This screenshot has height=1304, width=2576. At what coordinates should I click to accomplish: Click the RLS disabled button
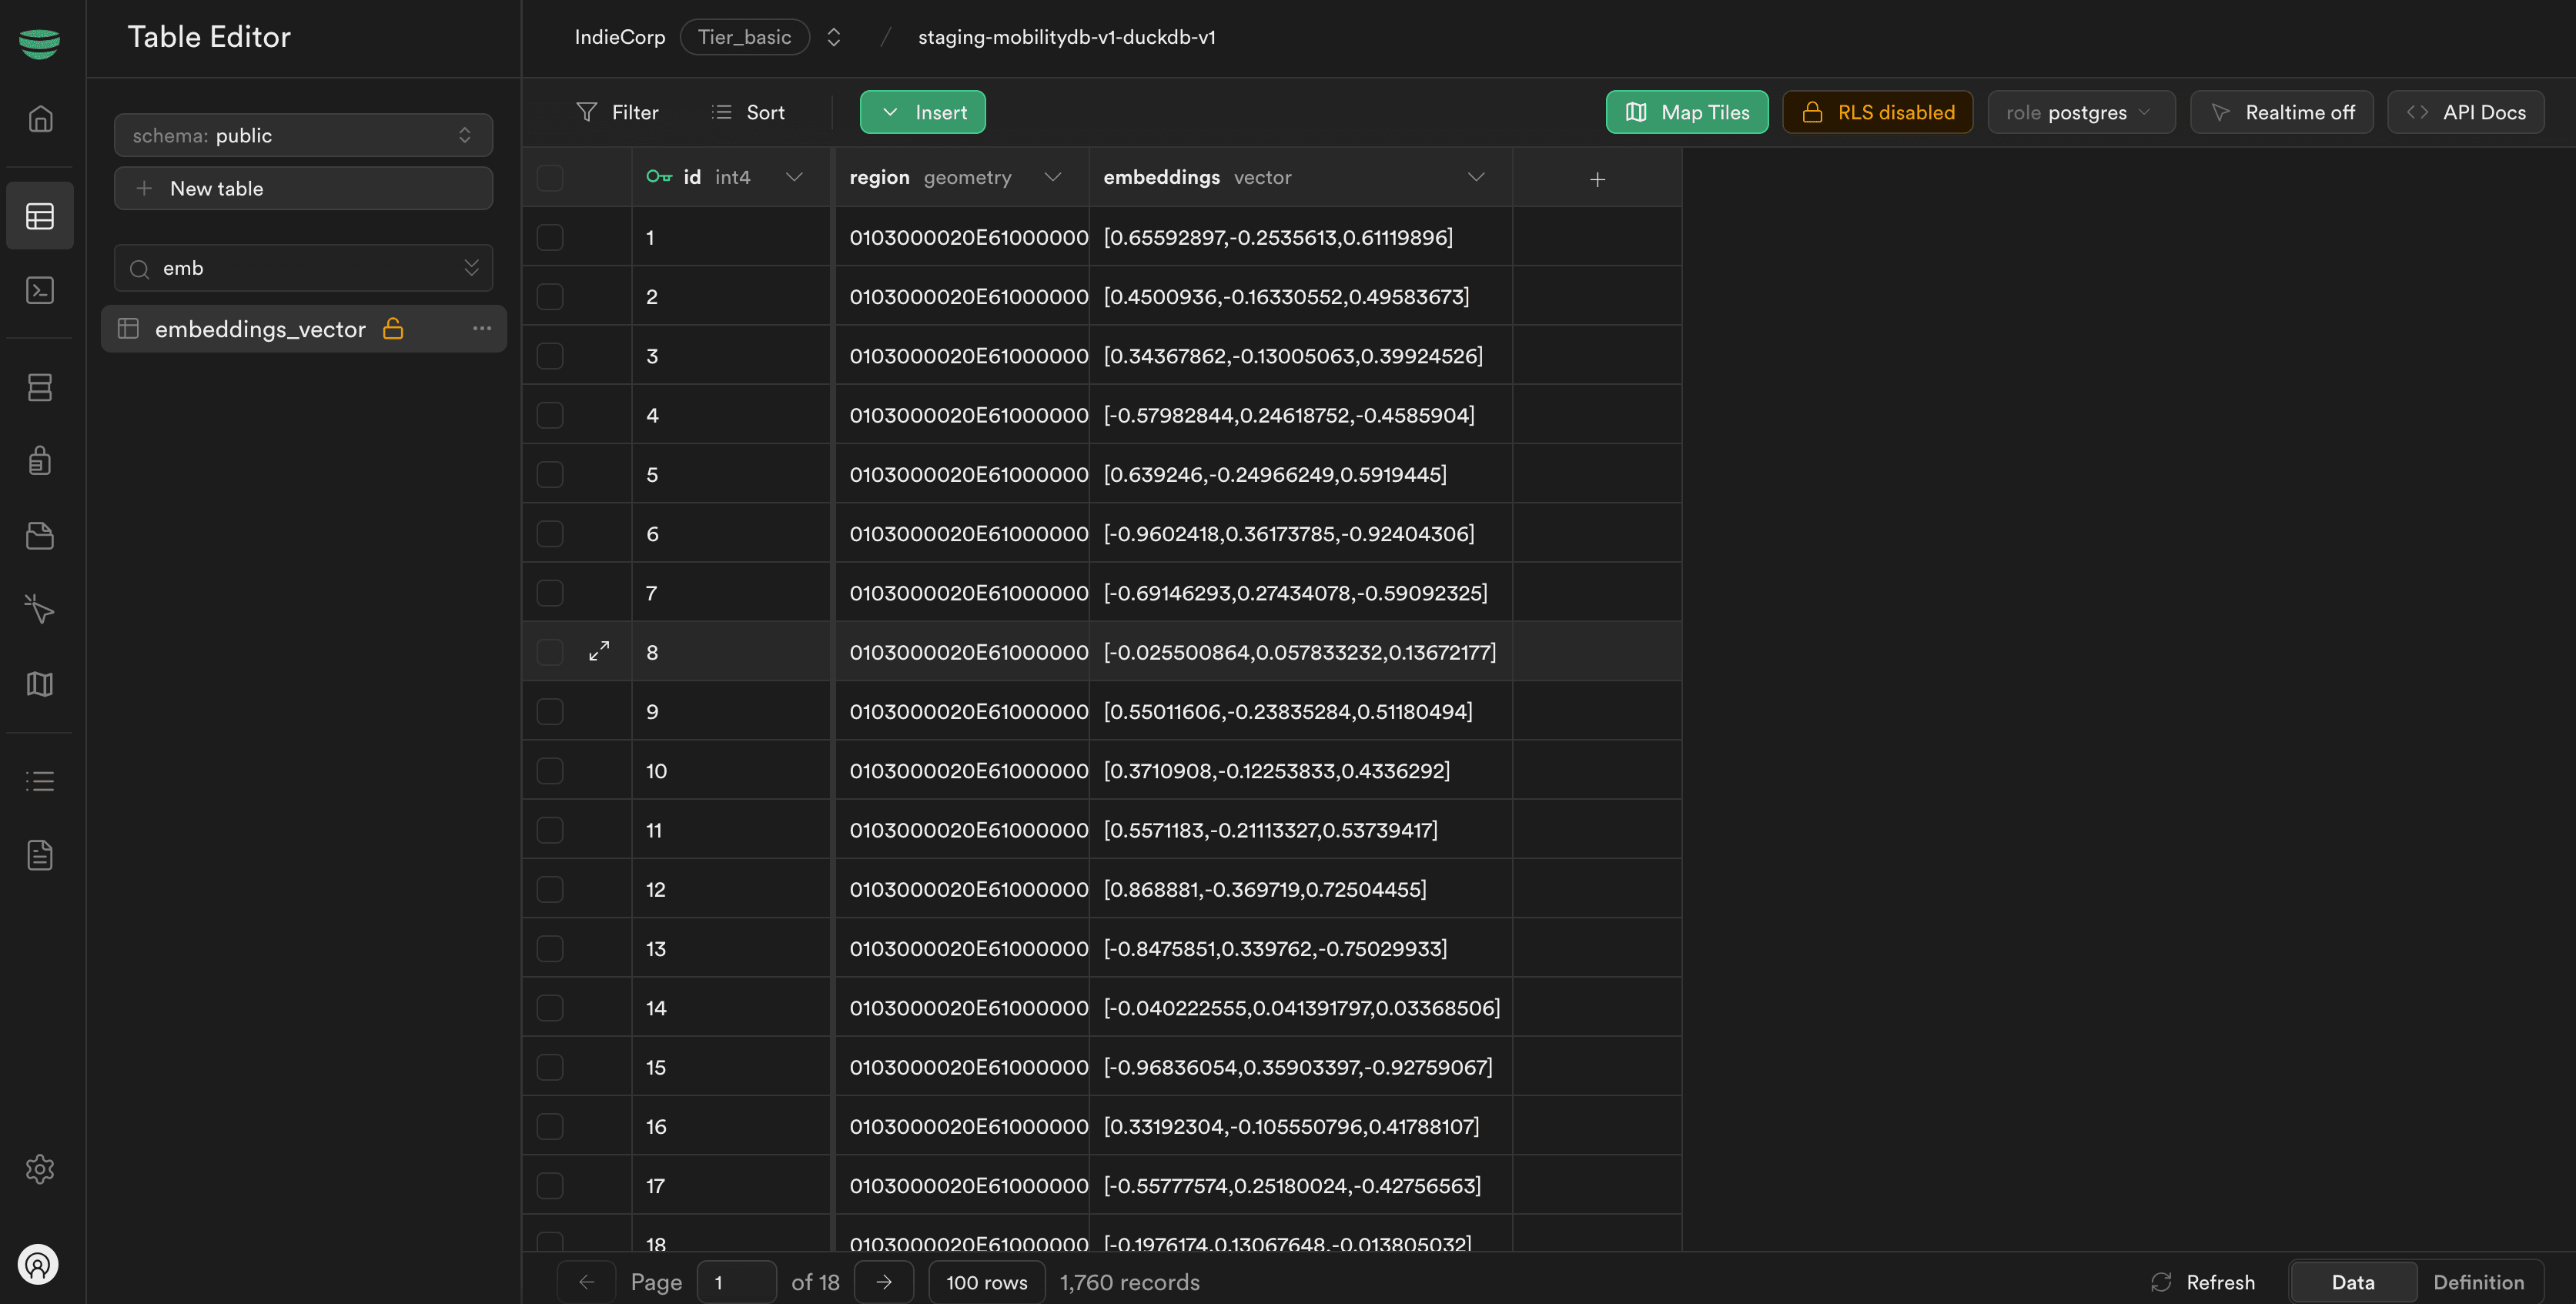point(1877,112)
